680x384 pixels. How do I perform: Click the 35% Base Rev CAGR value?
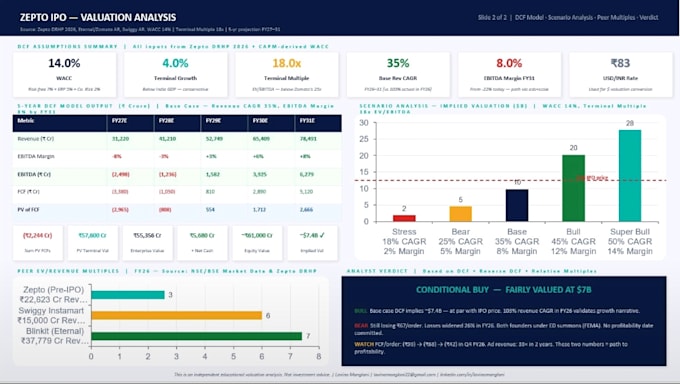click(398, 63)
